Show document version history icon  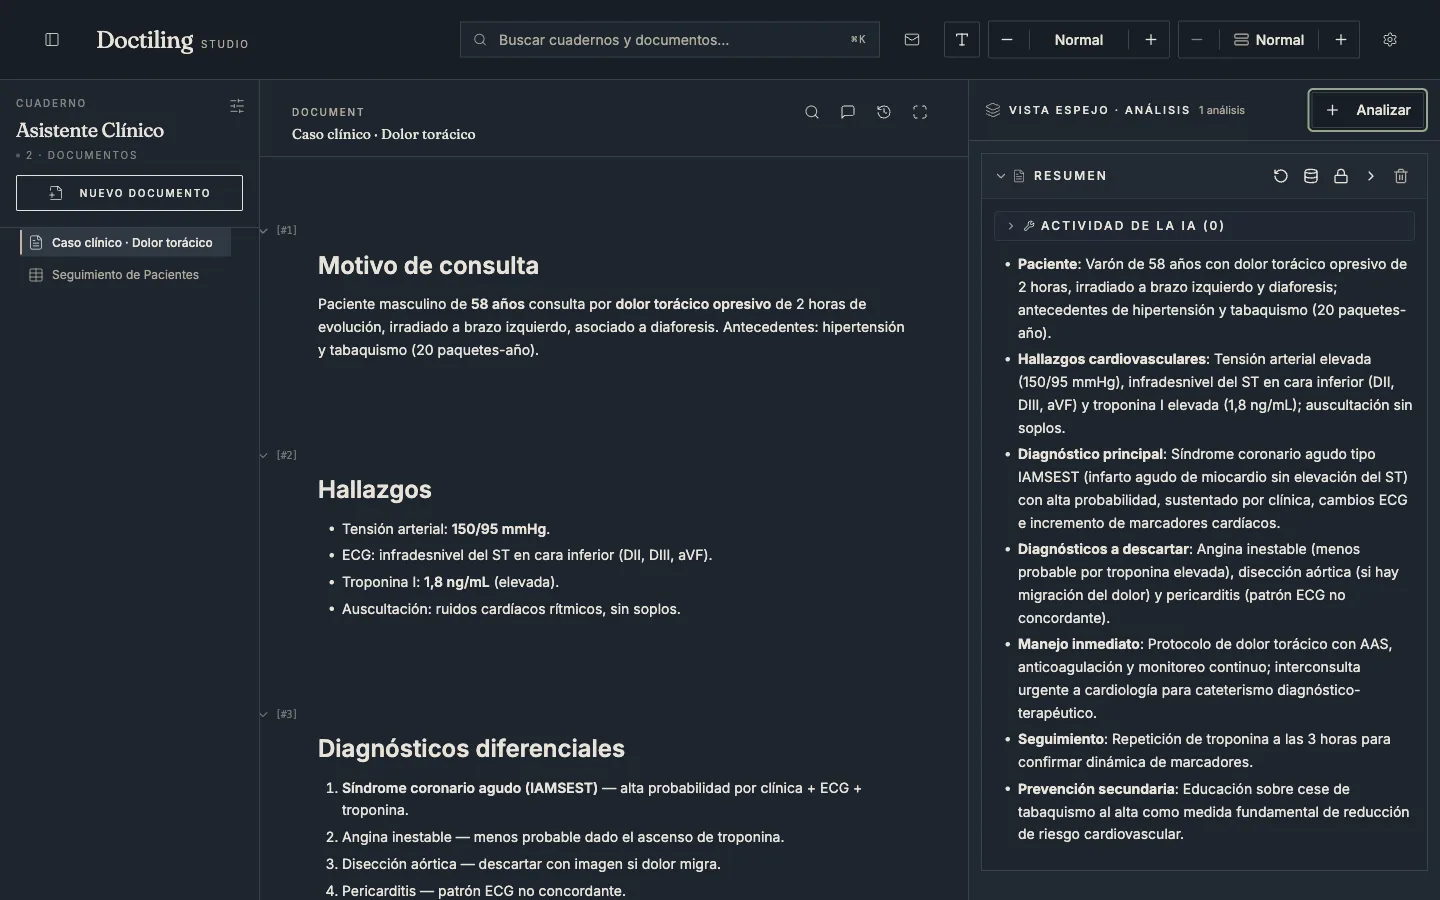[884, 112]
